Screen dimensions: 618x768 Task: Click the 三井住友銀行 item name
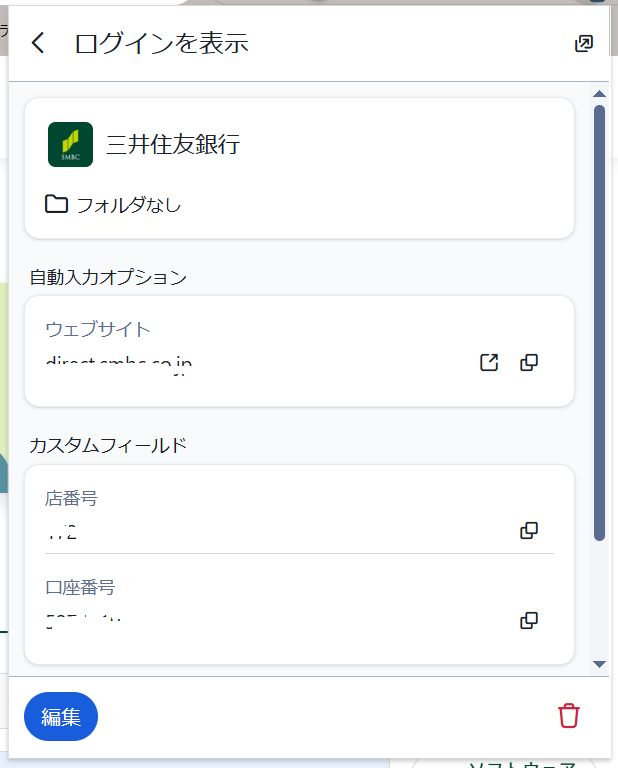coord(173,144)
